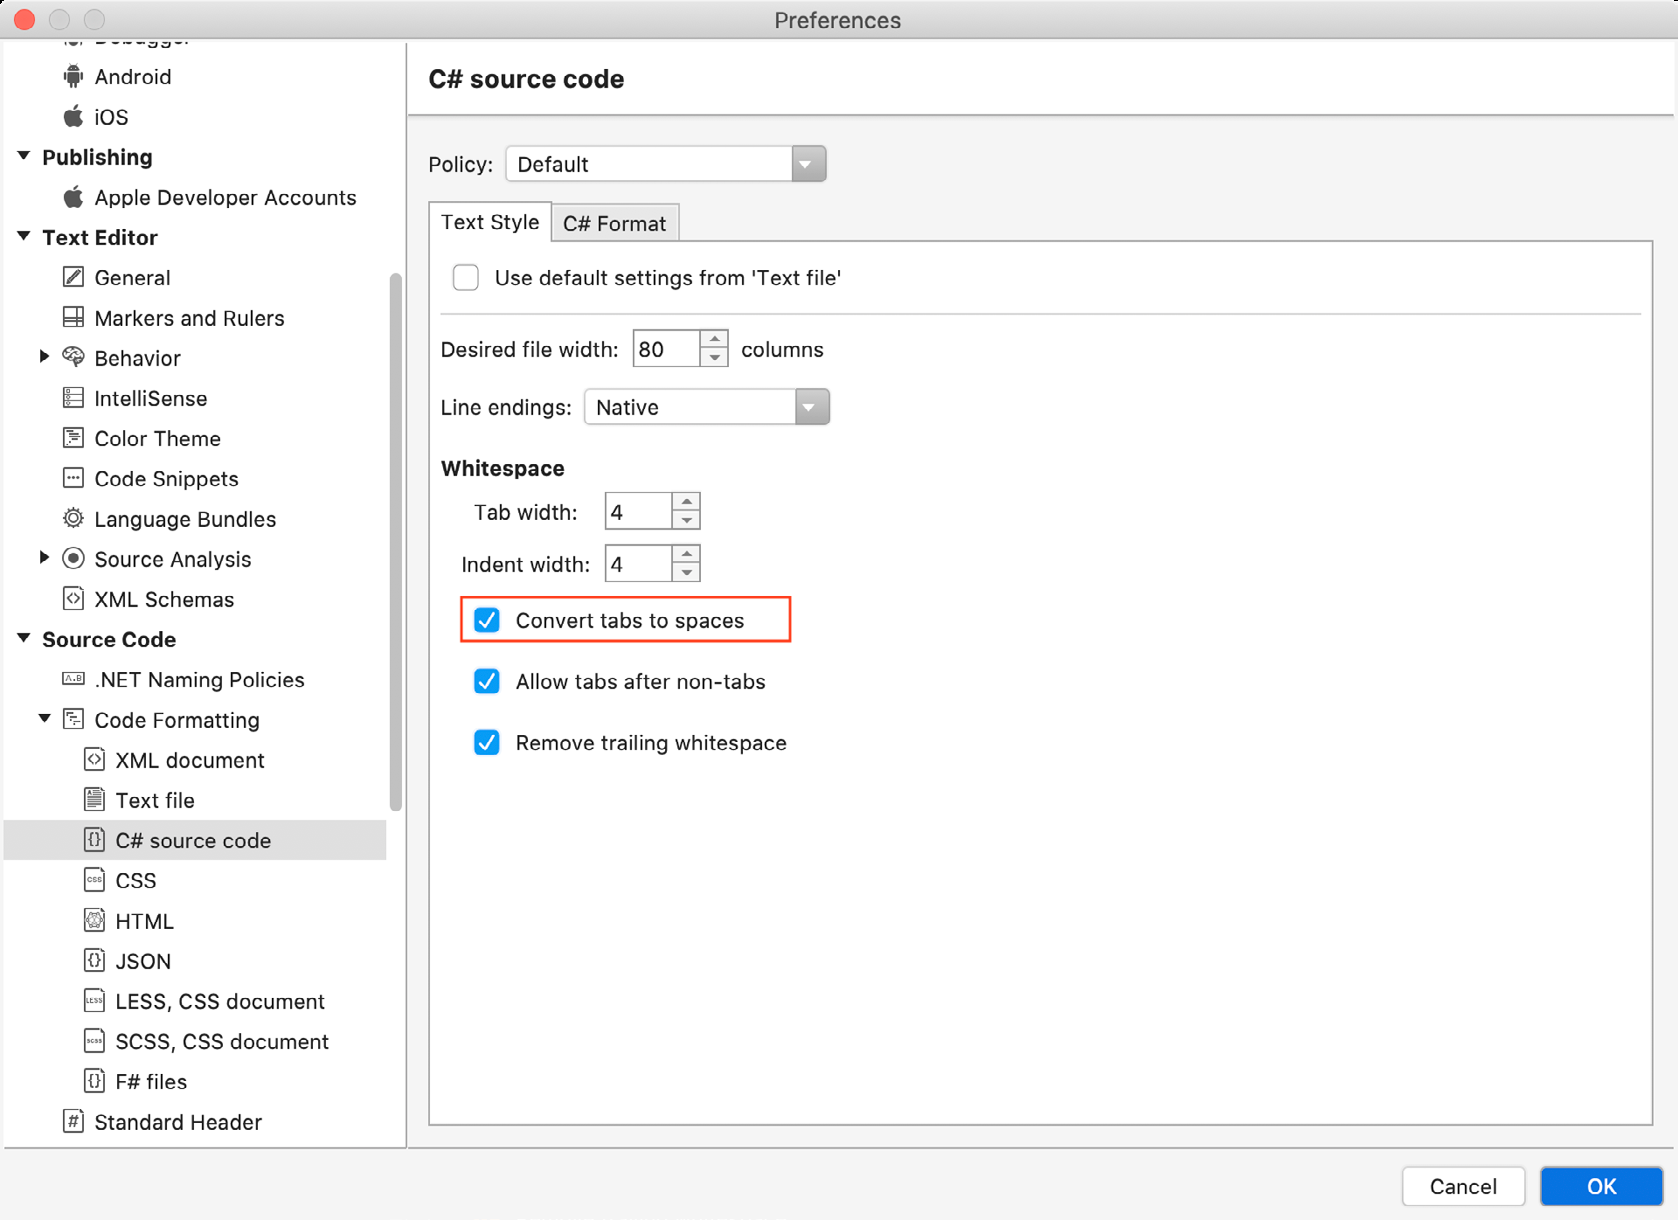Click the Cancel button
This screenshot has height=1220, width=1678.
pos(1463,1186)
